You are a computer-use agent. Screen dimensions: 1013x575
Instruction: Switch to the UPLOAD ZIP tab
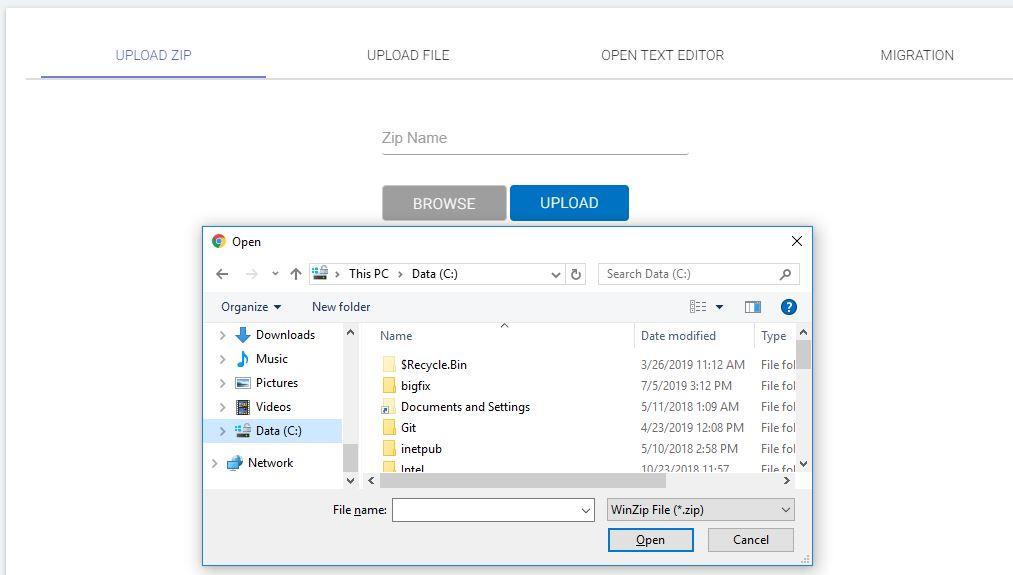pyautogui.click(x=153, y=56)
